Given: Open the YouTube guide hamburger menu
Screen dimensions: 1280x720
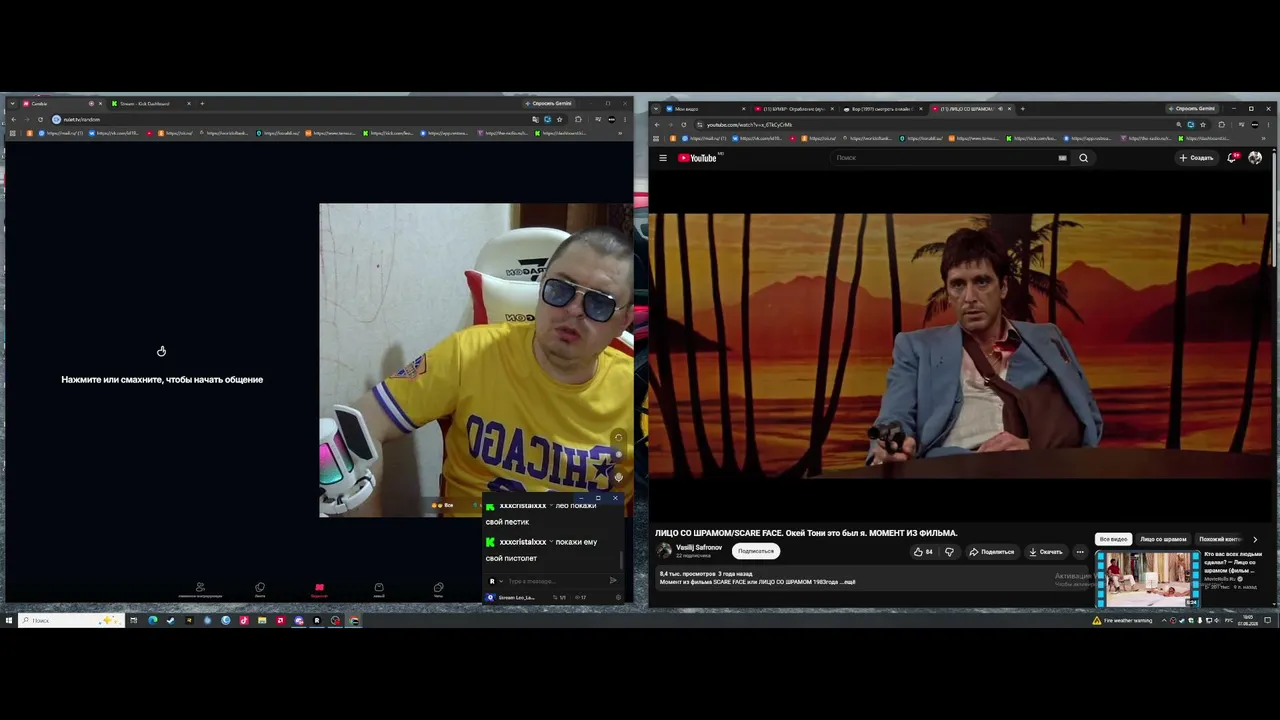Looking at the screenshot, I should point(662,158).
